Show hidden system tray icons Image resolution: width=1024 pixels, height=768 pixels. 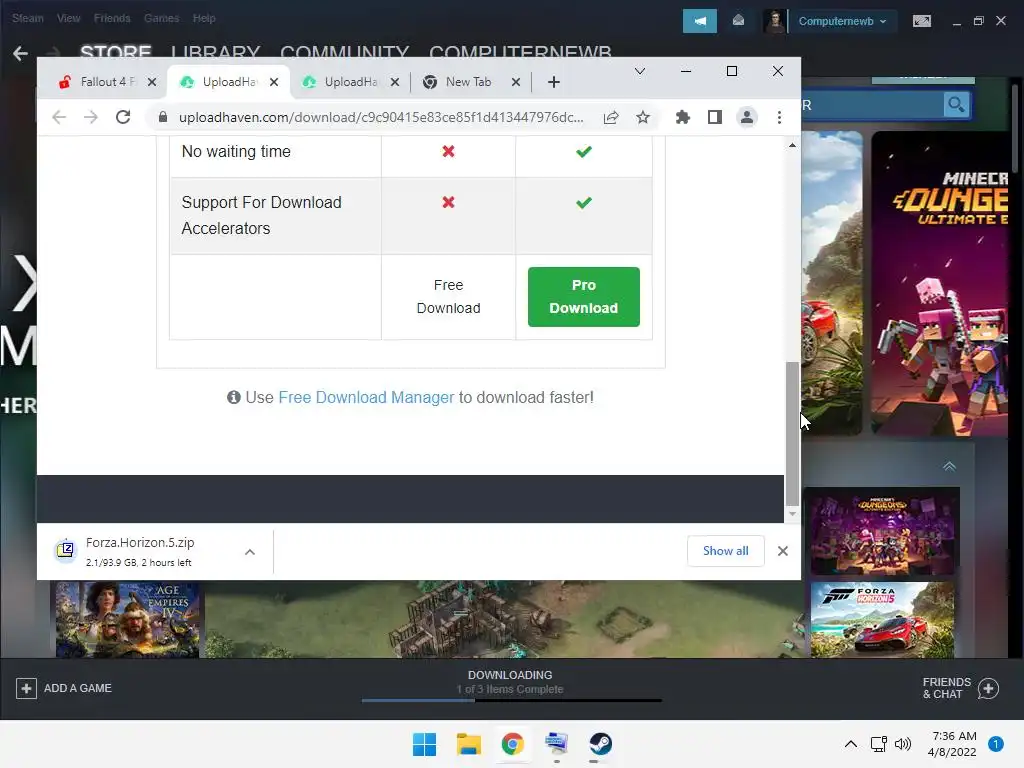(x=850, y=744)
